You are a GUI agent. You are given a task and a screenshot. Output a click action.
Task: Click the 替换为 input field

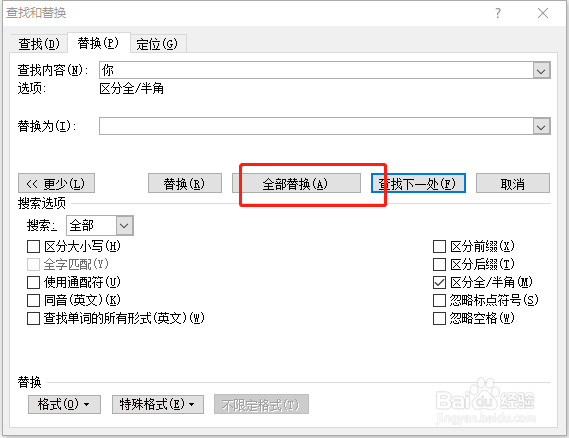[x=316, y=126]
